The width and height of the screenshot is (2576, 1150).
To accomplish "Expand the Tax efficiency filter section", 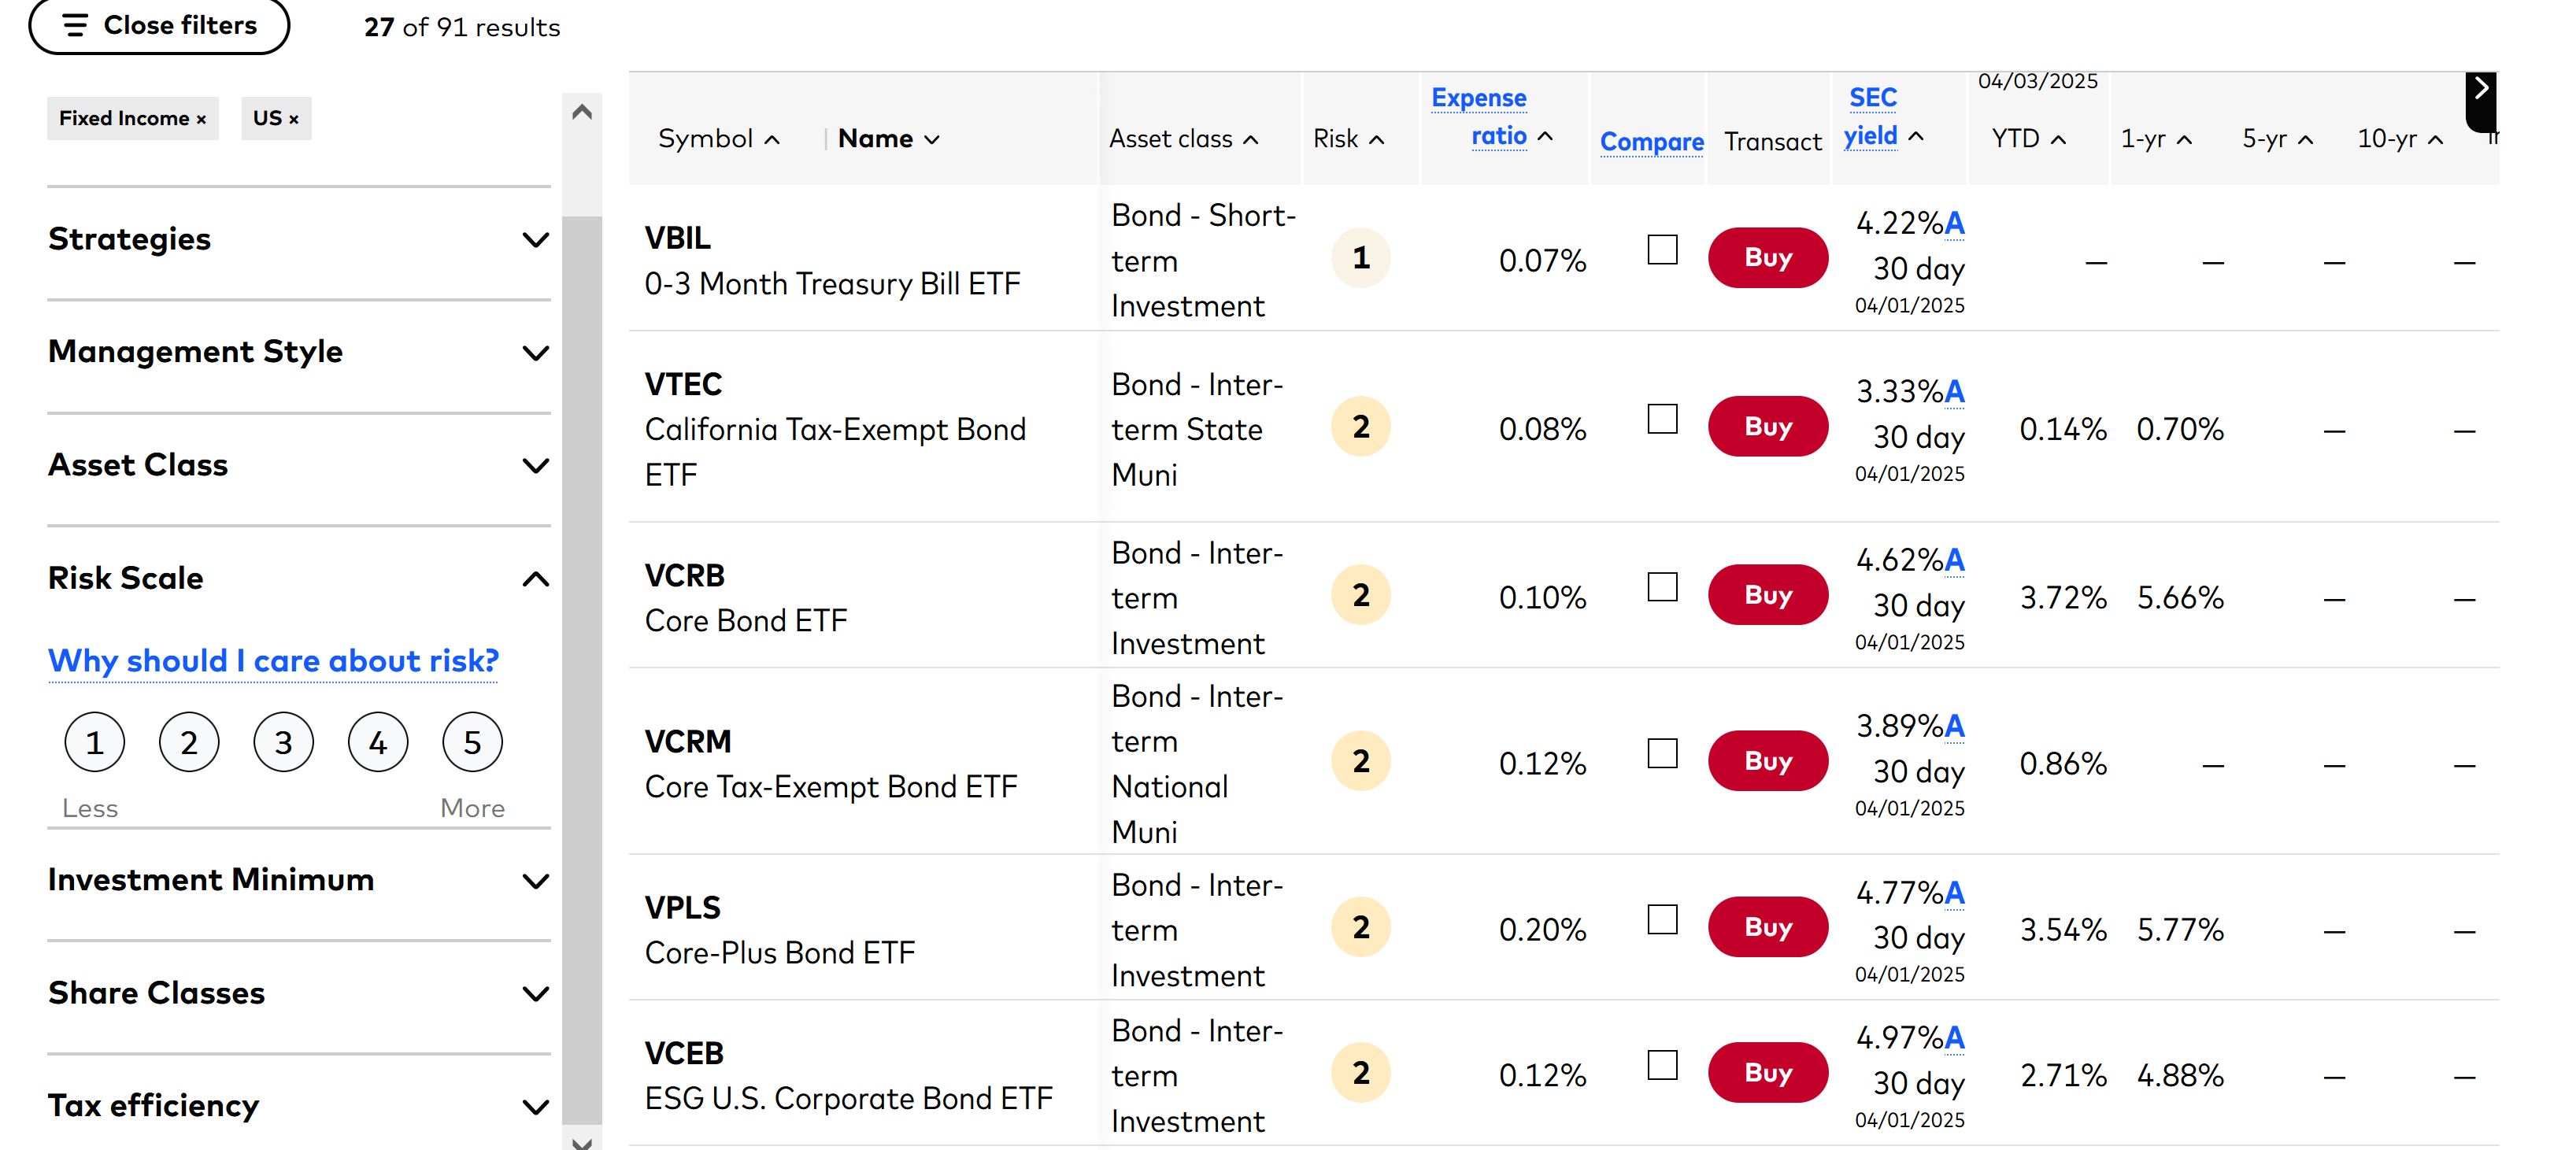I will pyautogui.click(x=299, y=1106).
